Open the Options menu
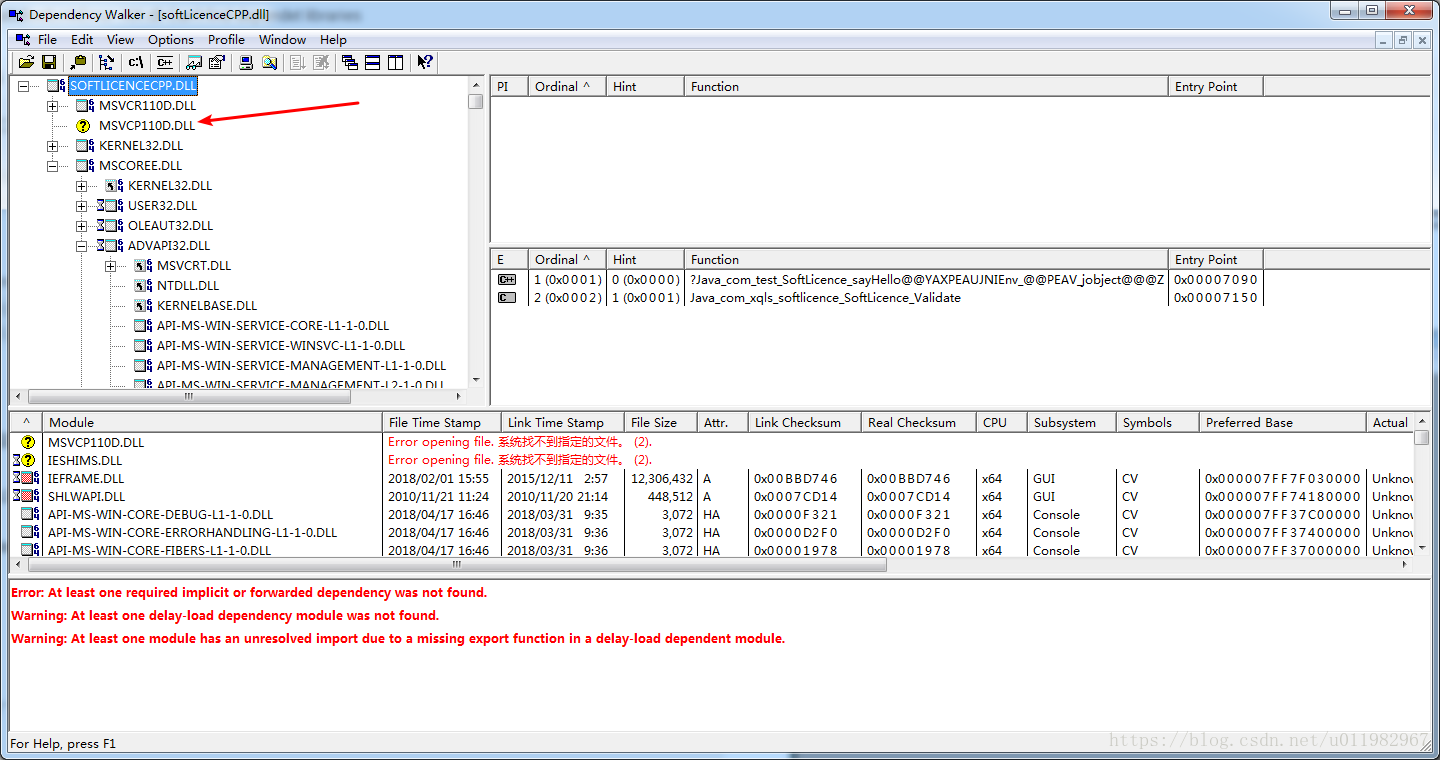1440x760 pixels. 171,40
